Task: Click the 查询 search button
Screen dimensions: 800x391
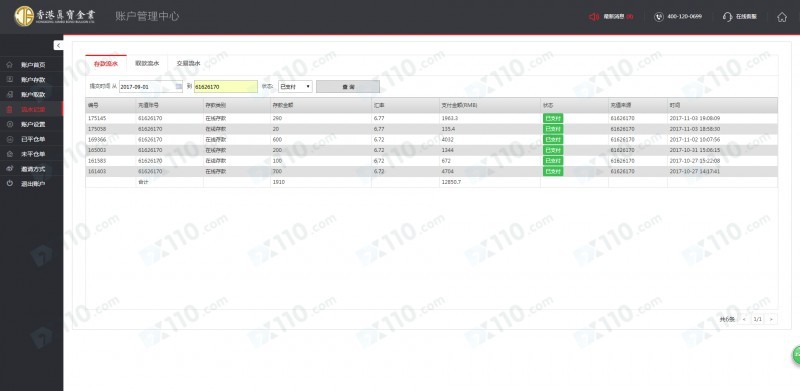Action: pyautogui.click(x=348, y=87)
